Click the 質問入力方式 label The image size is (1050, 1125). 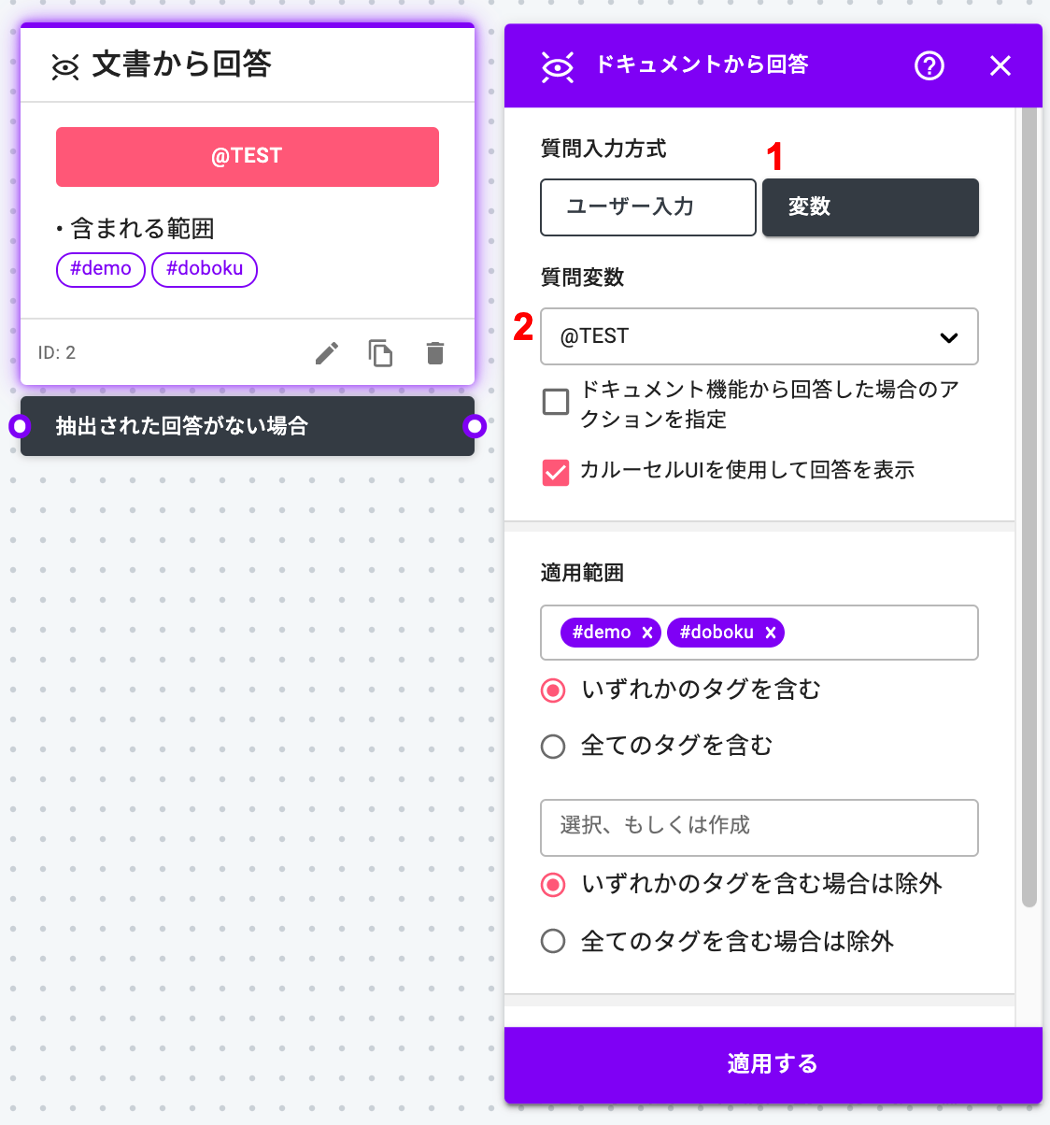pos(603,149)
